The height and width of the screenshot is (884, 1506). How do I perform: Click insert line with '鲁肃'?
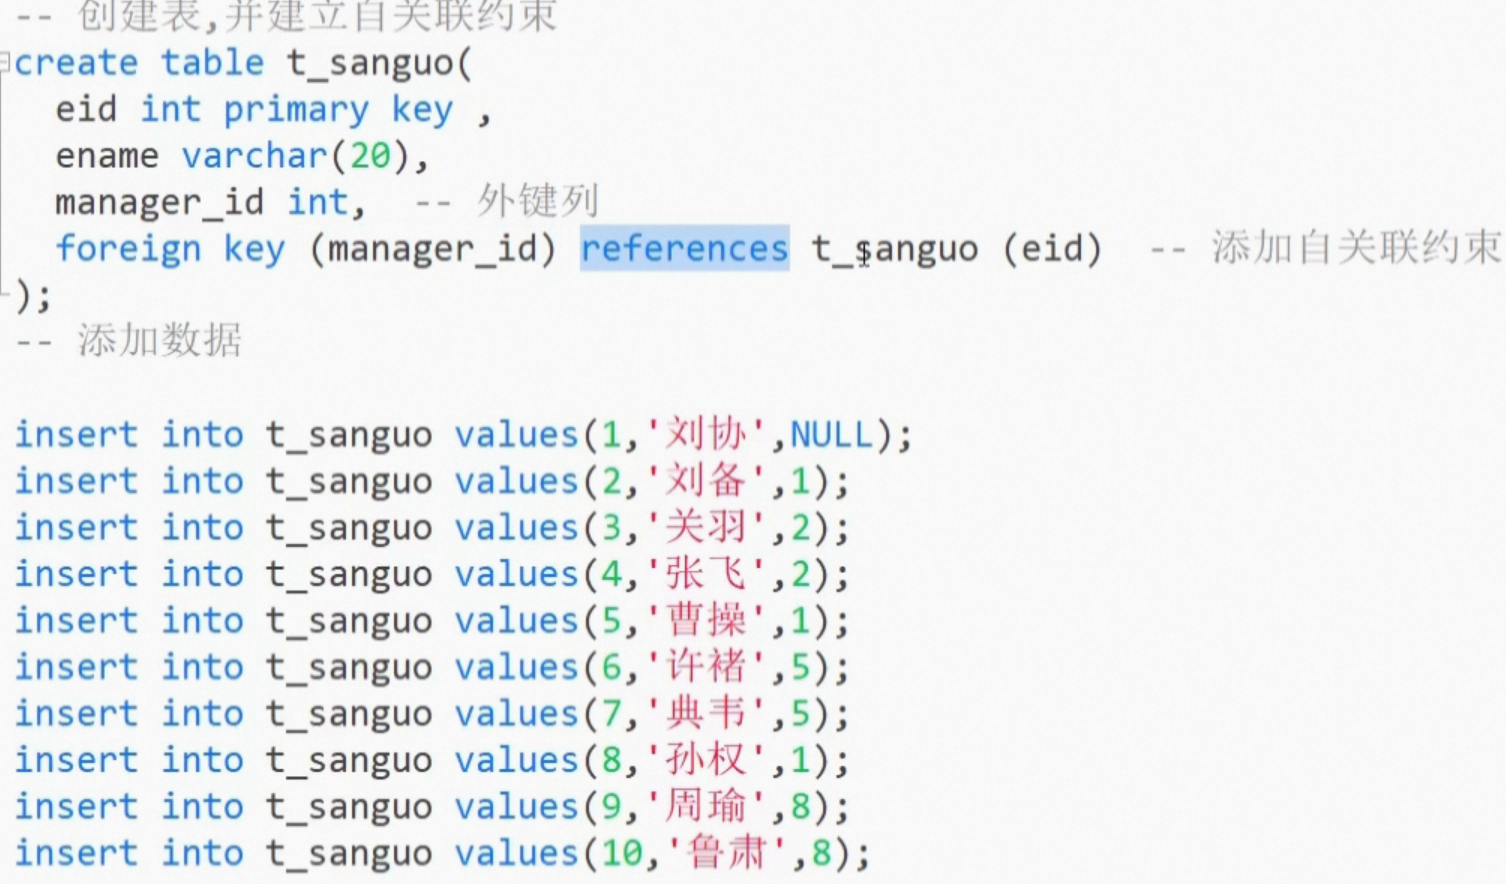click(442, 854)
